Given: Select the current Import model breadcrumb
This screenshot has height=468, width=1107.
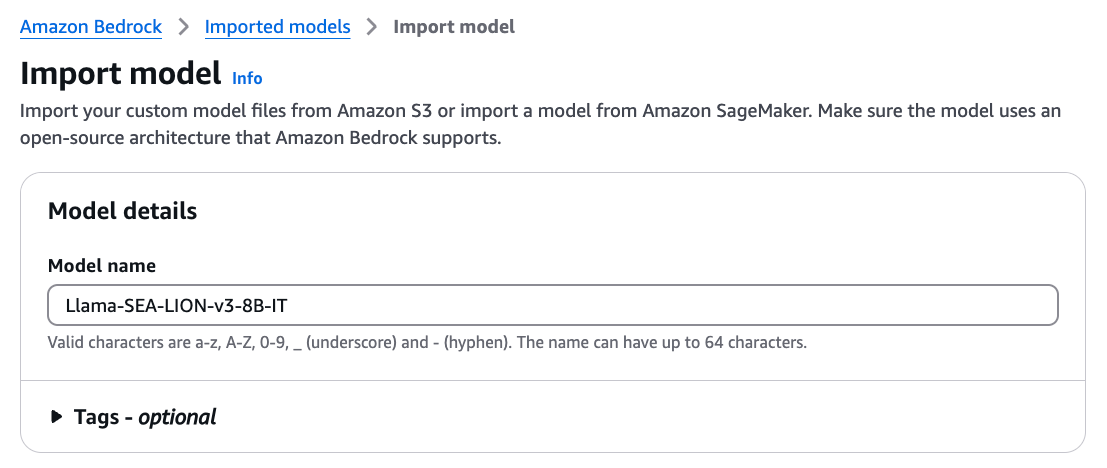Looking at the screenshot, I should click(454, 27).
